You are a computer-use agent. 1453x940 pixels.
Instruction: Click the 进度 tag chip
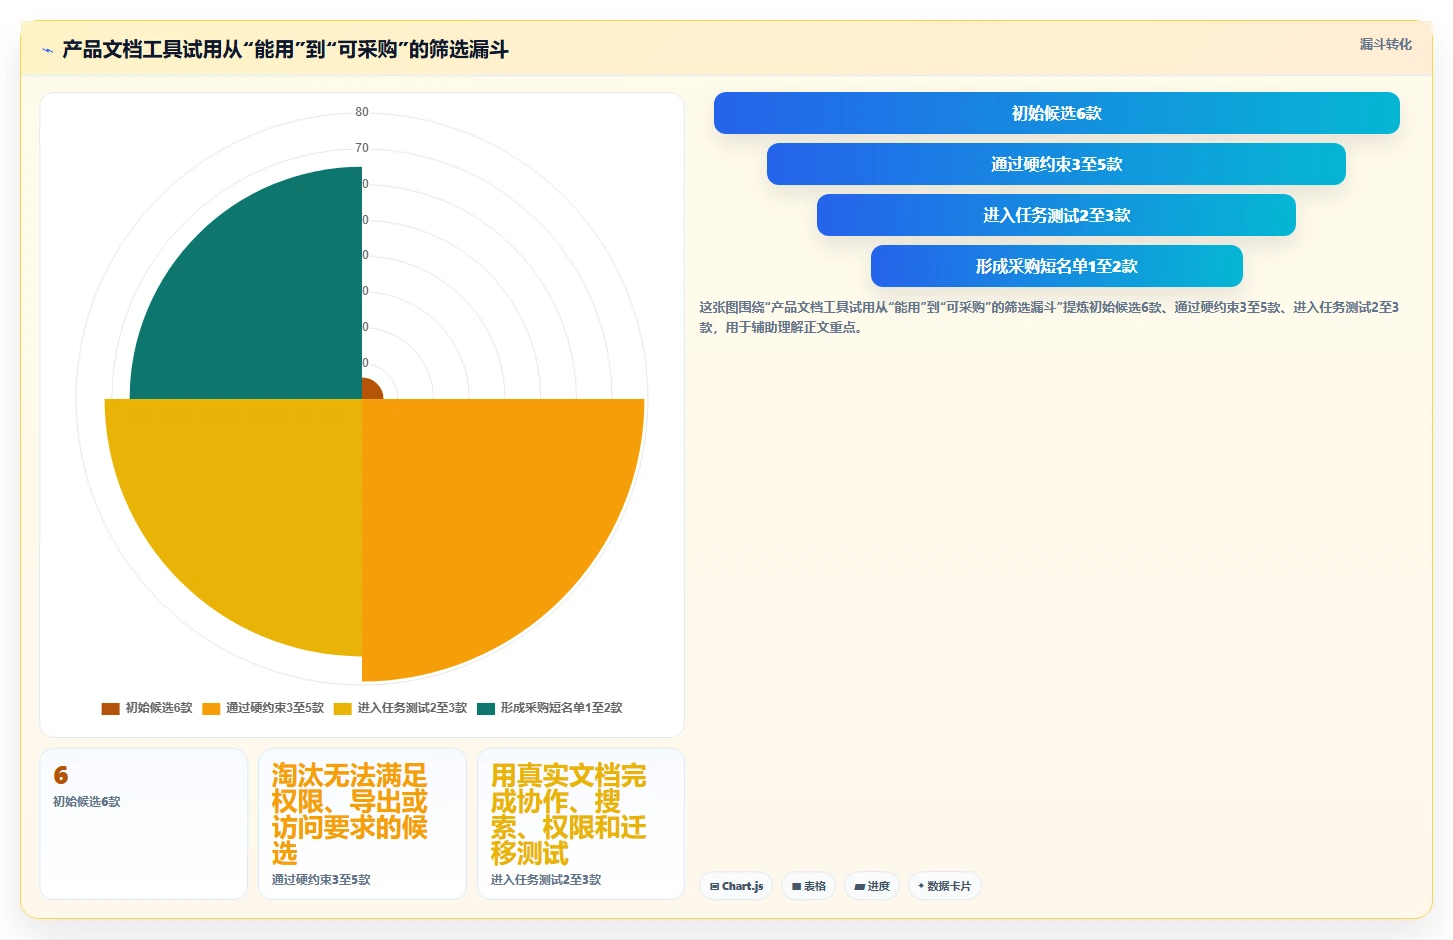(872, 886)
